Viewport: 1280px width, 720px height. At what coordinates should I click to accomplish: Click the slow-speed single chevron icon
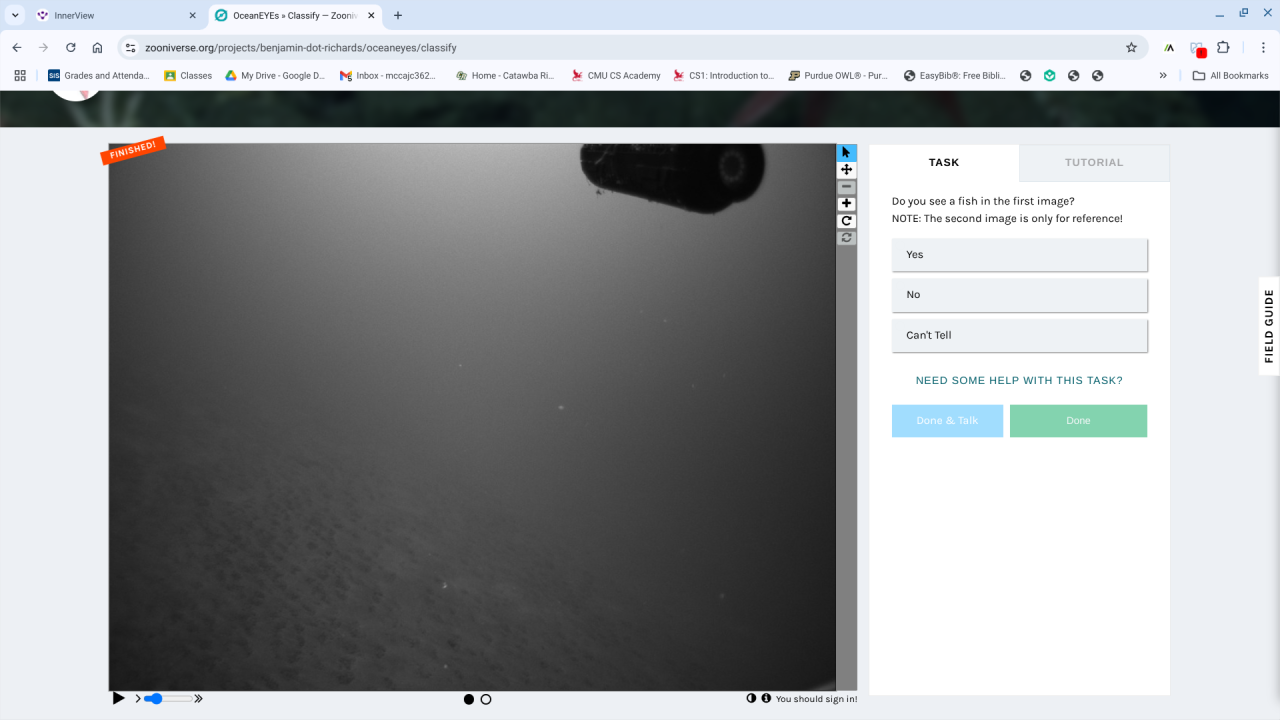point(138,699)
